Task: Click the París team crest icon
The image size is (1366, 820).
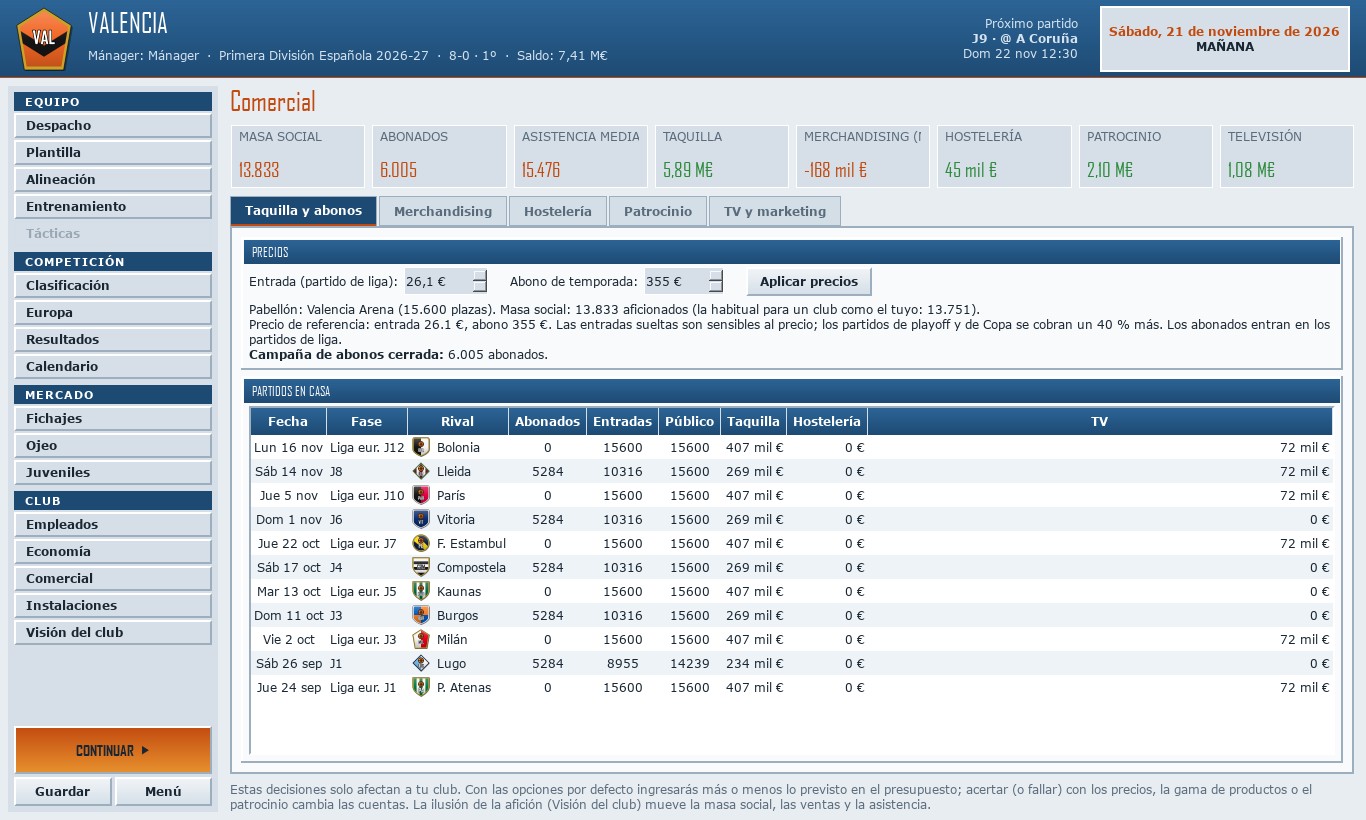Action: click(x=421, y=496)
